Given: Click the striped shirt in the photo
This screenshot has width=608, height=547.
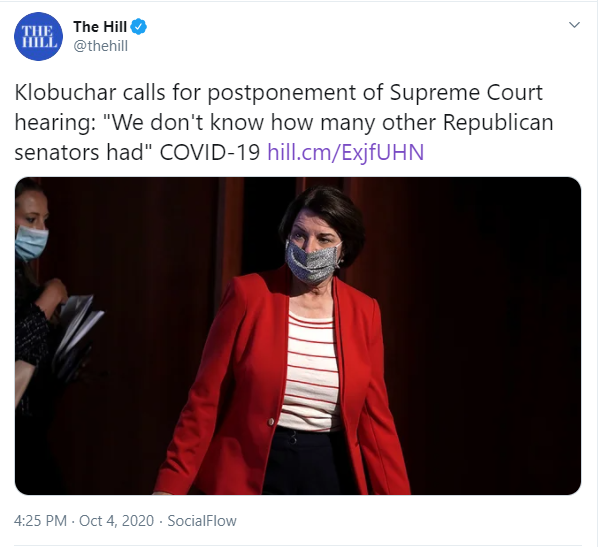Looking at the screenshot, I should (310, 372).
